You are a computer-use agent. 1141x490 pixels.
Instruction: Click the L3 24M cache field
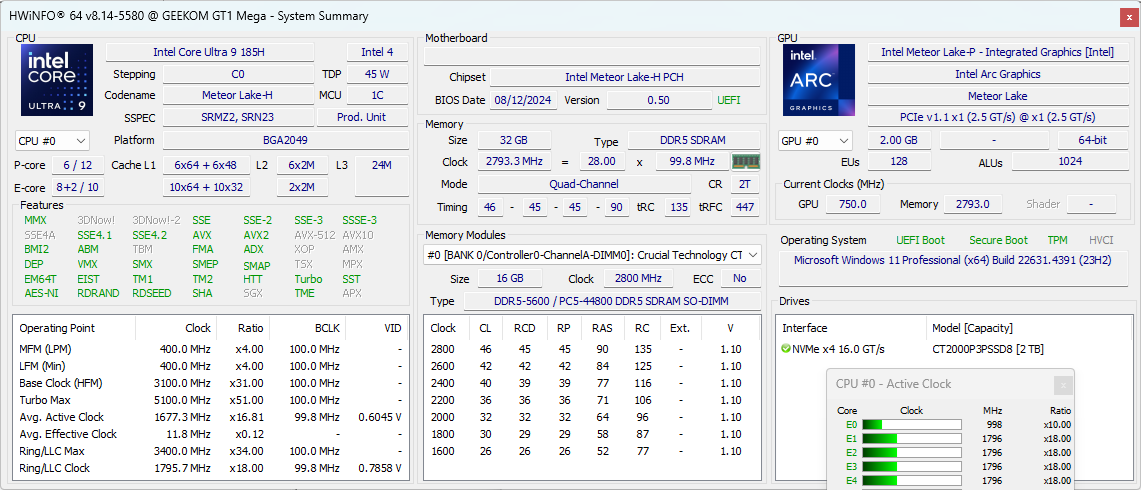[381, 176]
